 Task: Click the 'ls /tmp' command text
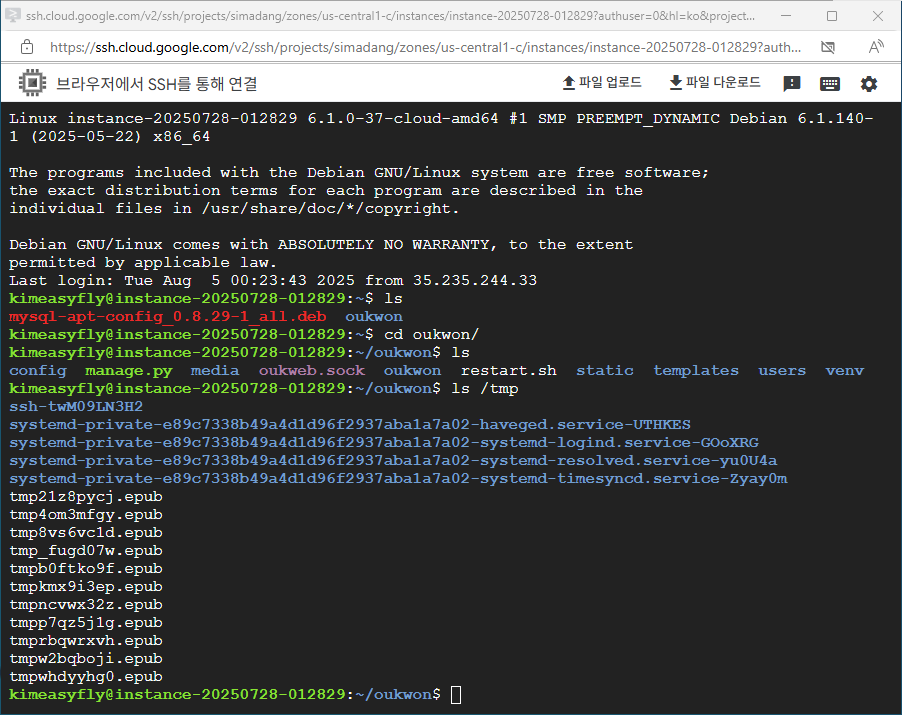pos(484,389)
